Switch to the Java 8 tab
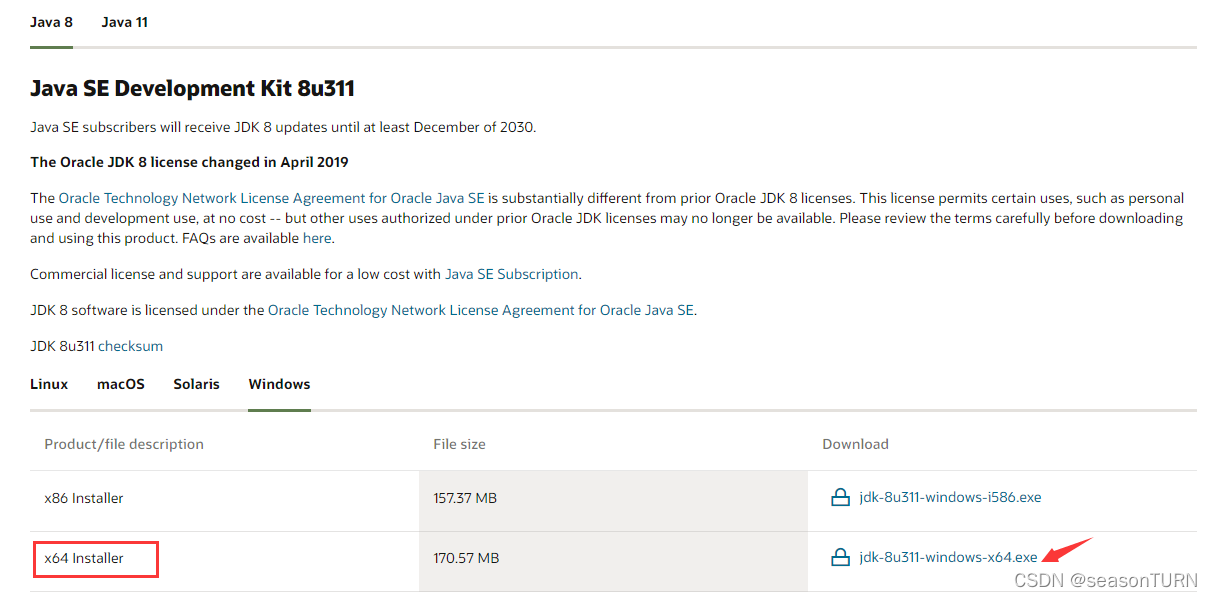This screenshot has height=597, width=1212. [x=51, y=22]
